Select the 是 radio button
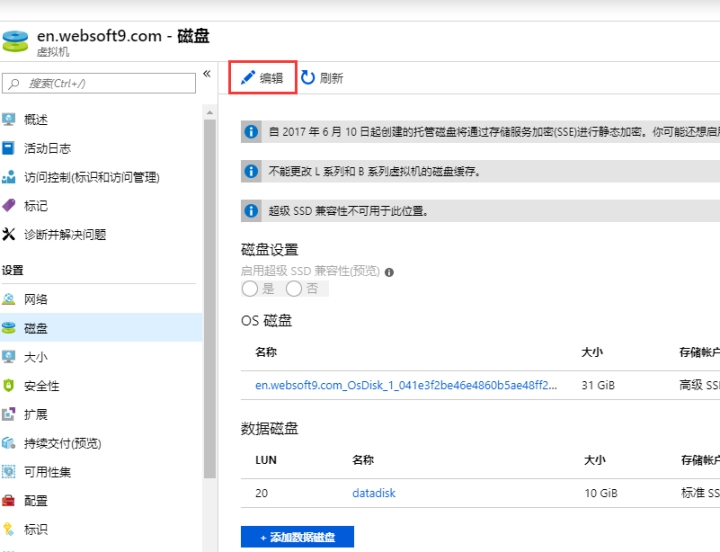 (249, 288)
